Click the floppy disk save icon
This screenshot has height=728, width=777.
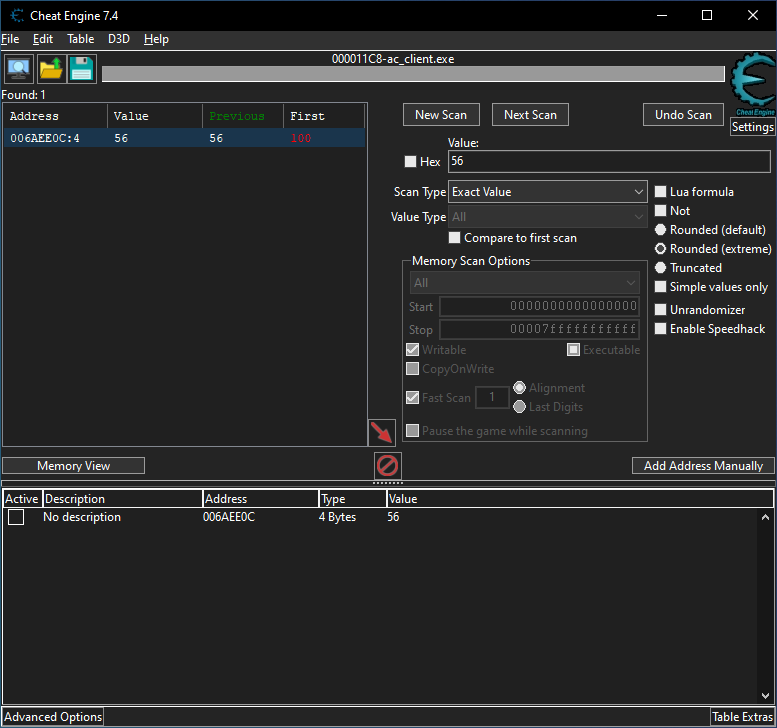click(81, 69)
